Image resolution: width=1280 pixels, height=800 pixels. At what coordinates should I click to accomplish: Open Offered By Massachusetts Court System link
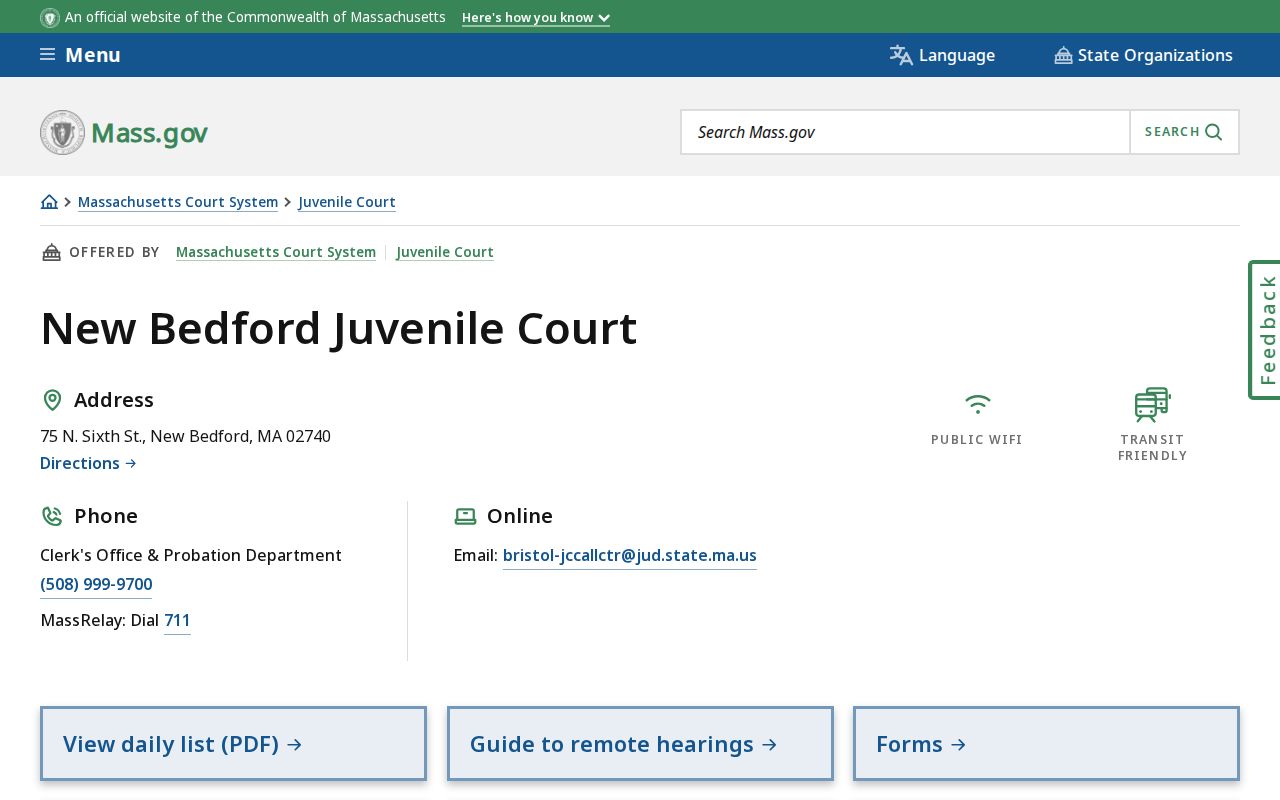click(276, 252)
